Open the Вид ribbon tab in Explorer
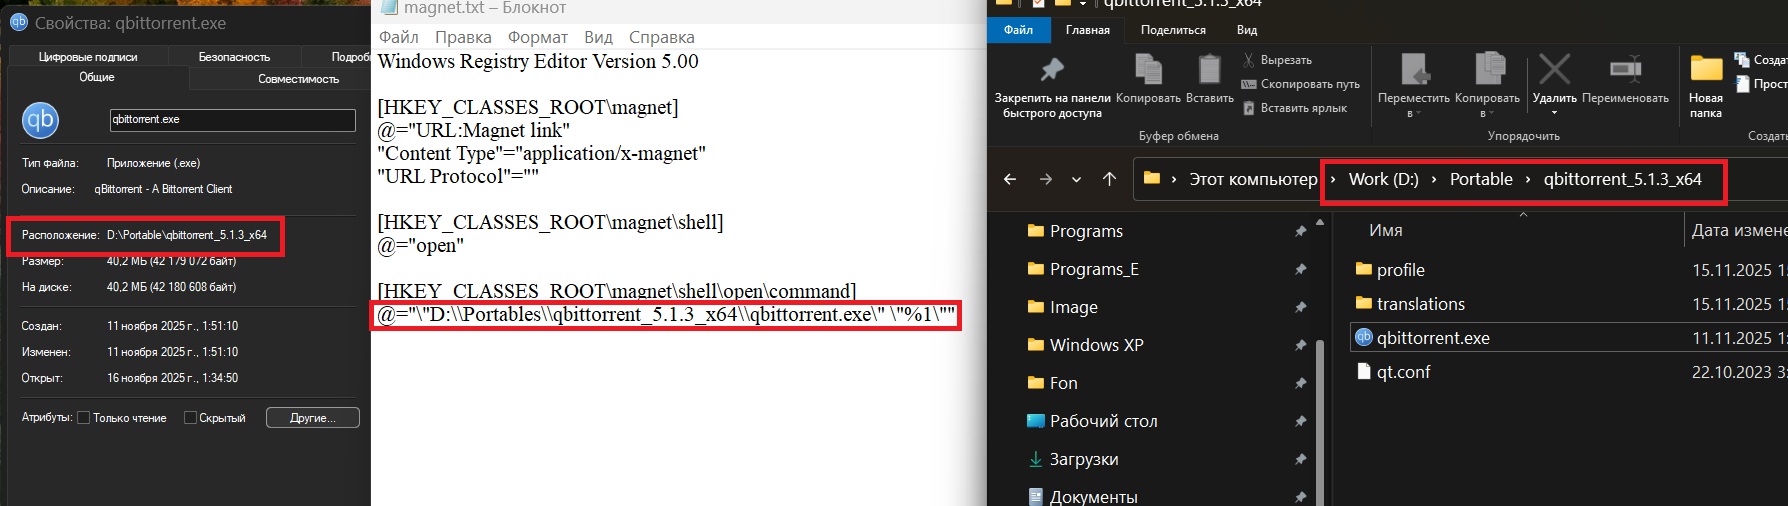This screenshot has height=506, width=1788. click(1246, 30)
